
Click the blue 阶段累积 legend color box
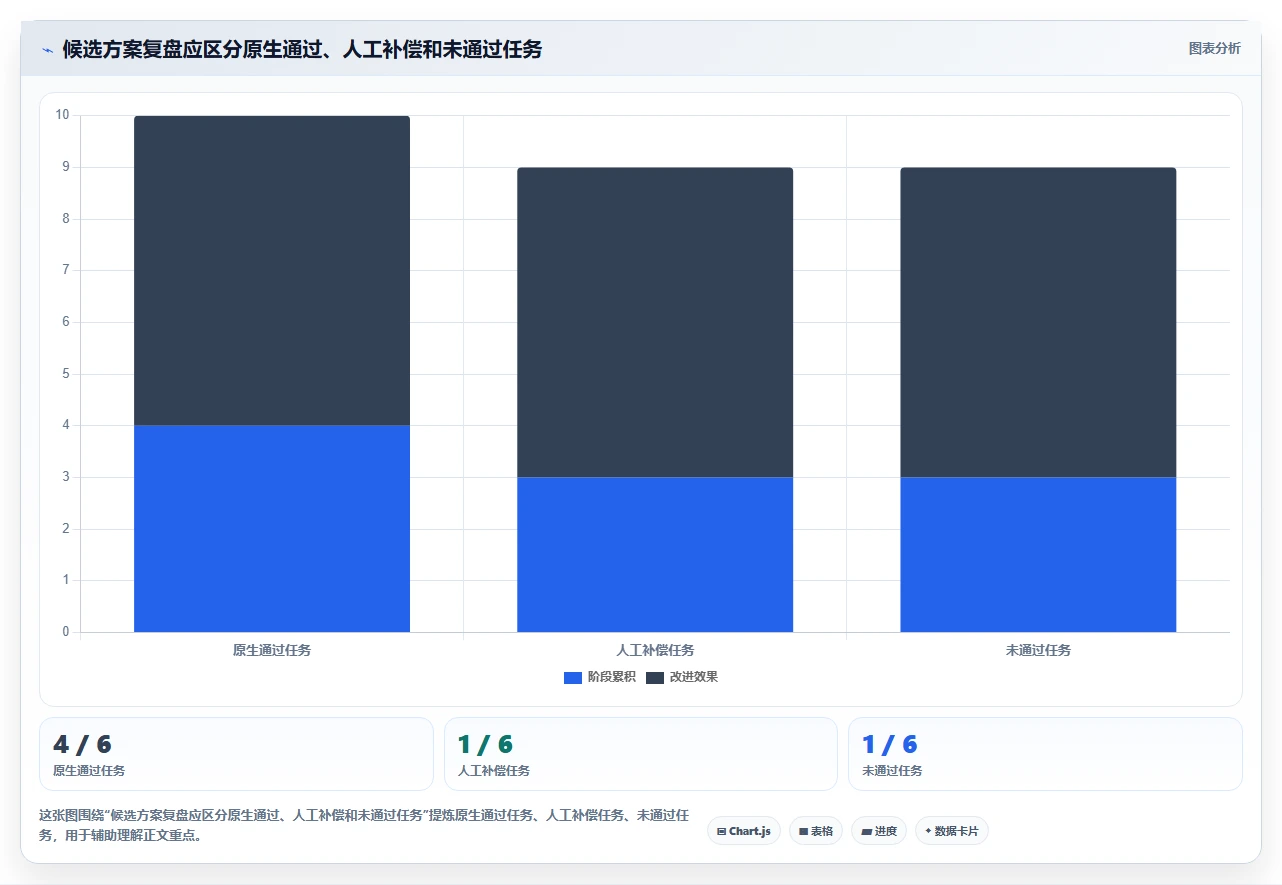573,678
